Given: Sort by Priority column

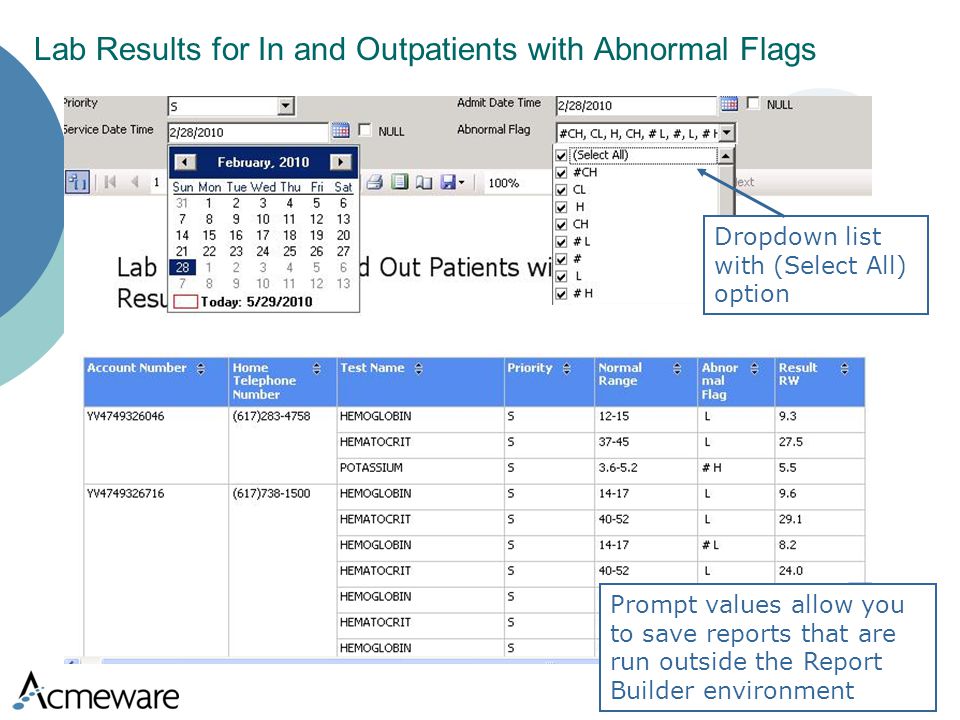Looking at the screenshot, I should 567,368.
